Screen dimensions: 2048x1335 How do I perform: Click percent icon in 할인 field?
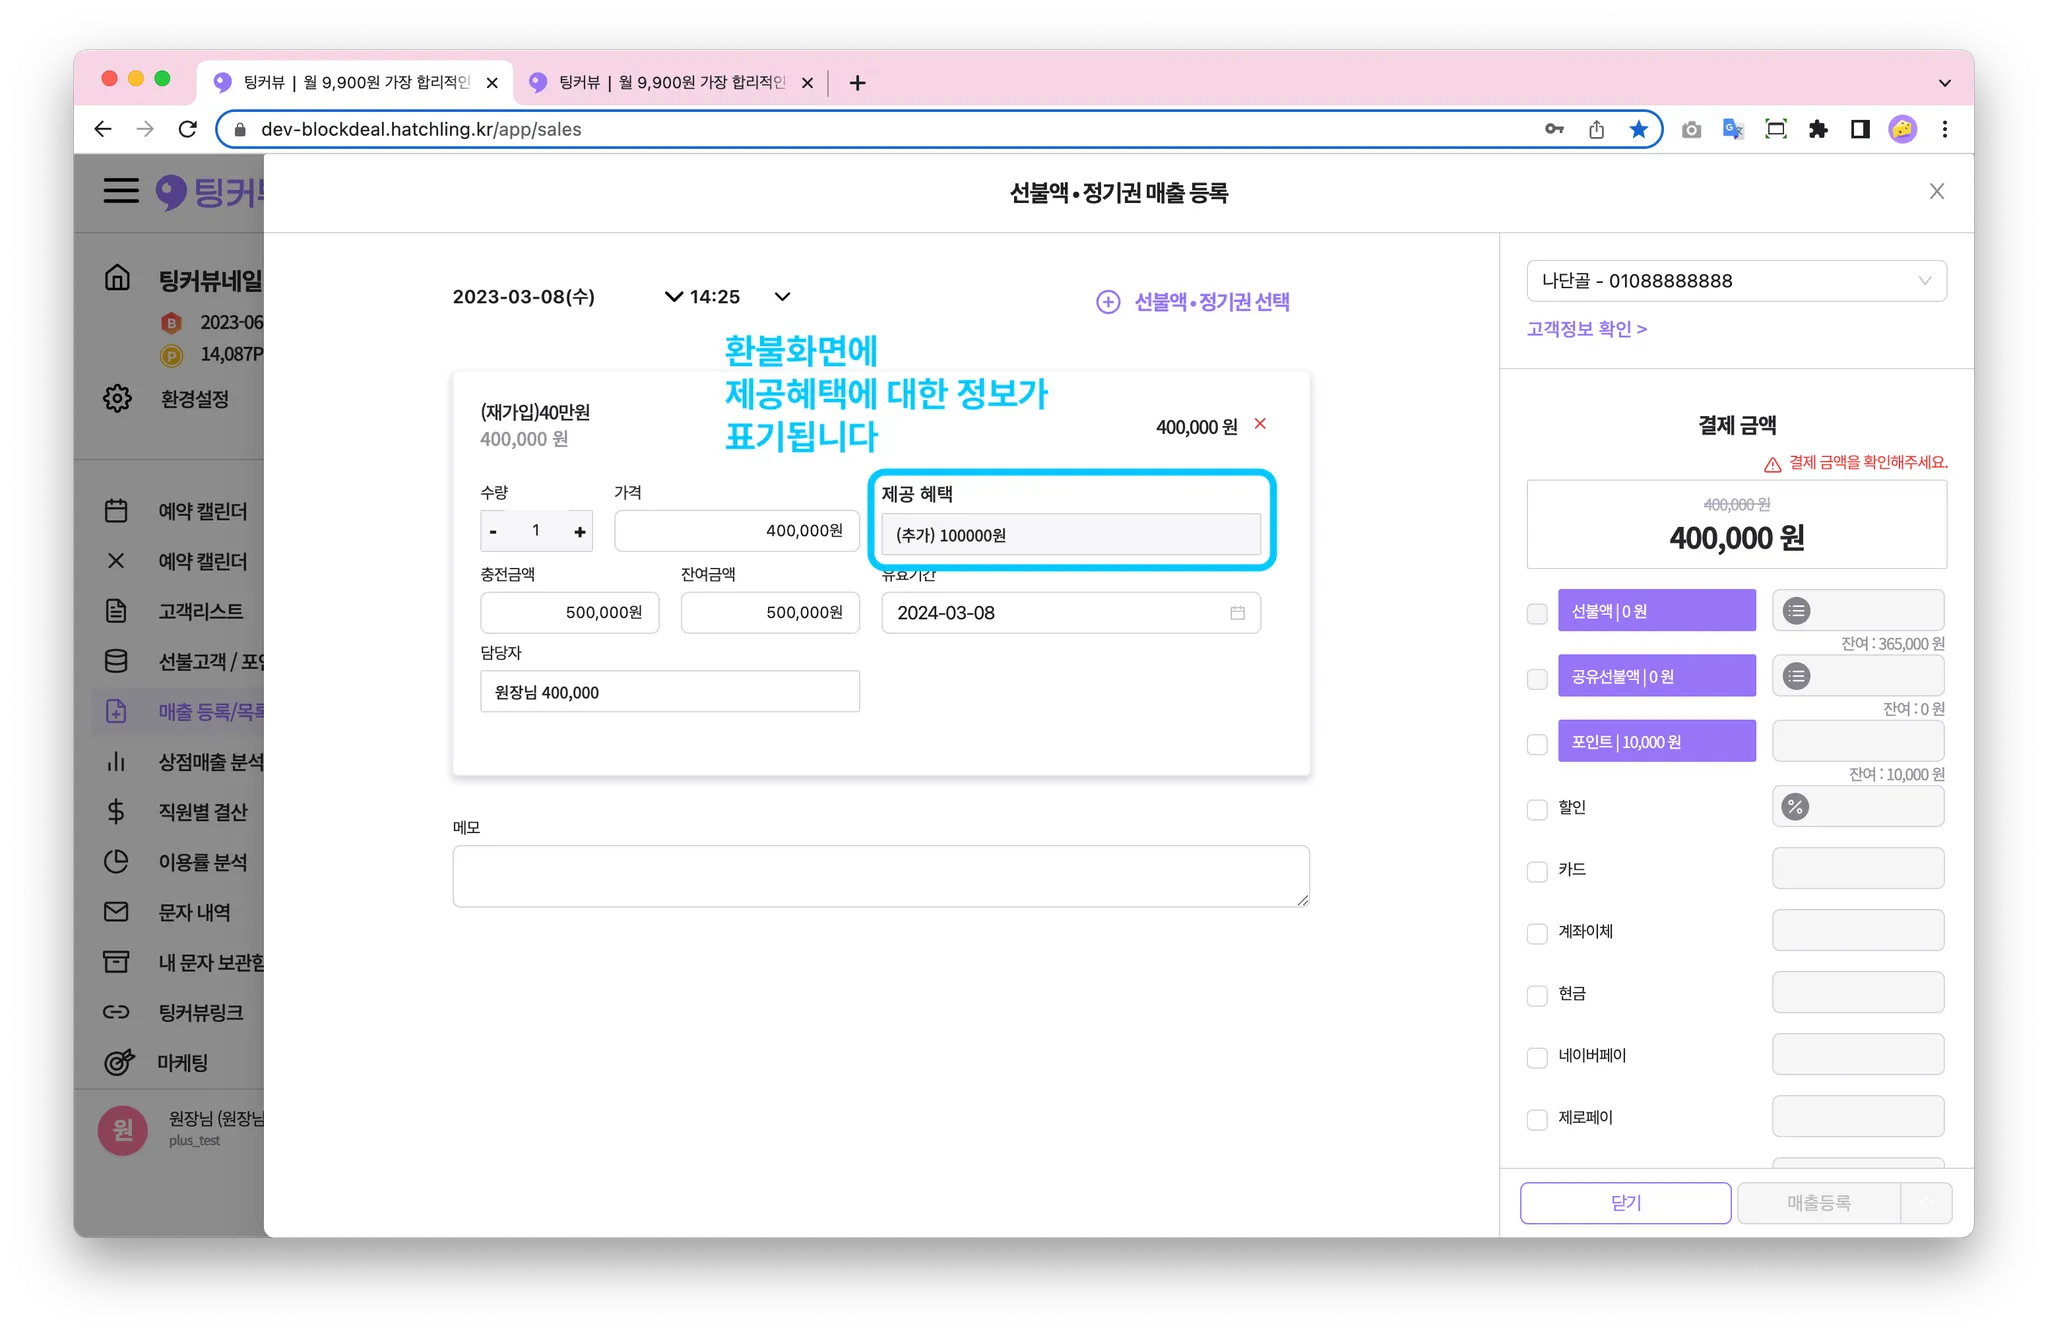[x=1796, y=807]
